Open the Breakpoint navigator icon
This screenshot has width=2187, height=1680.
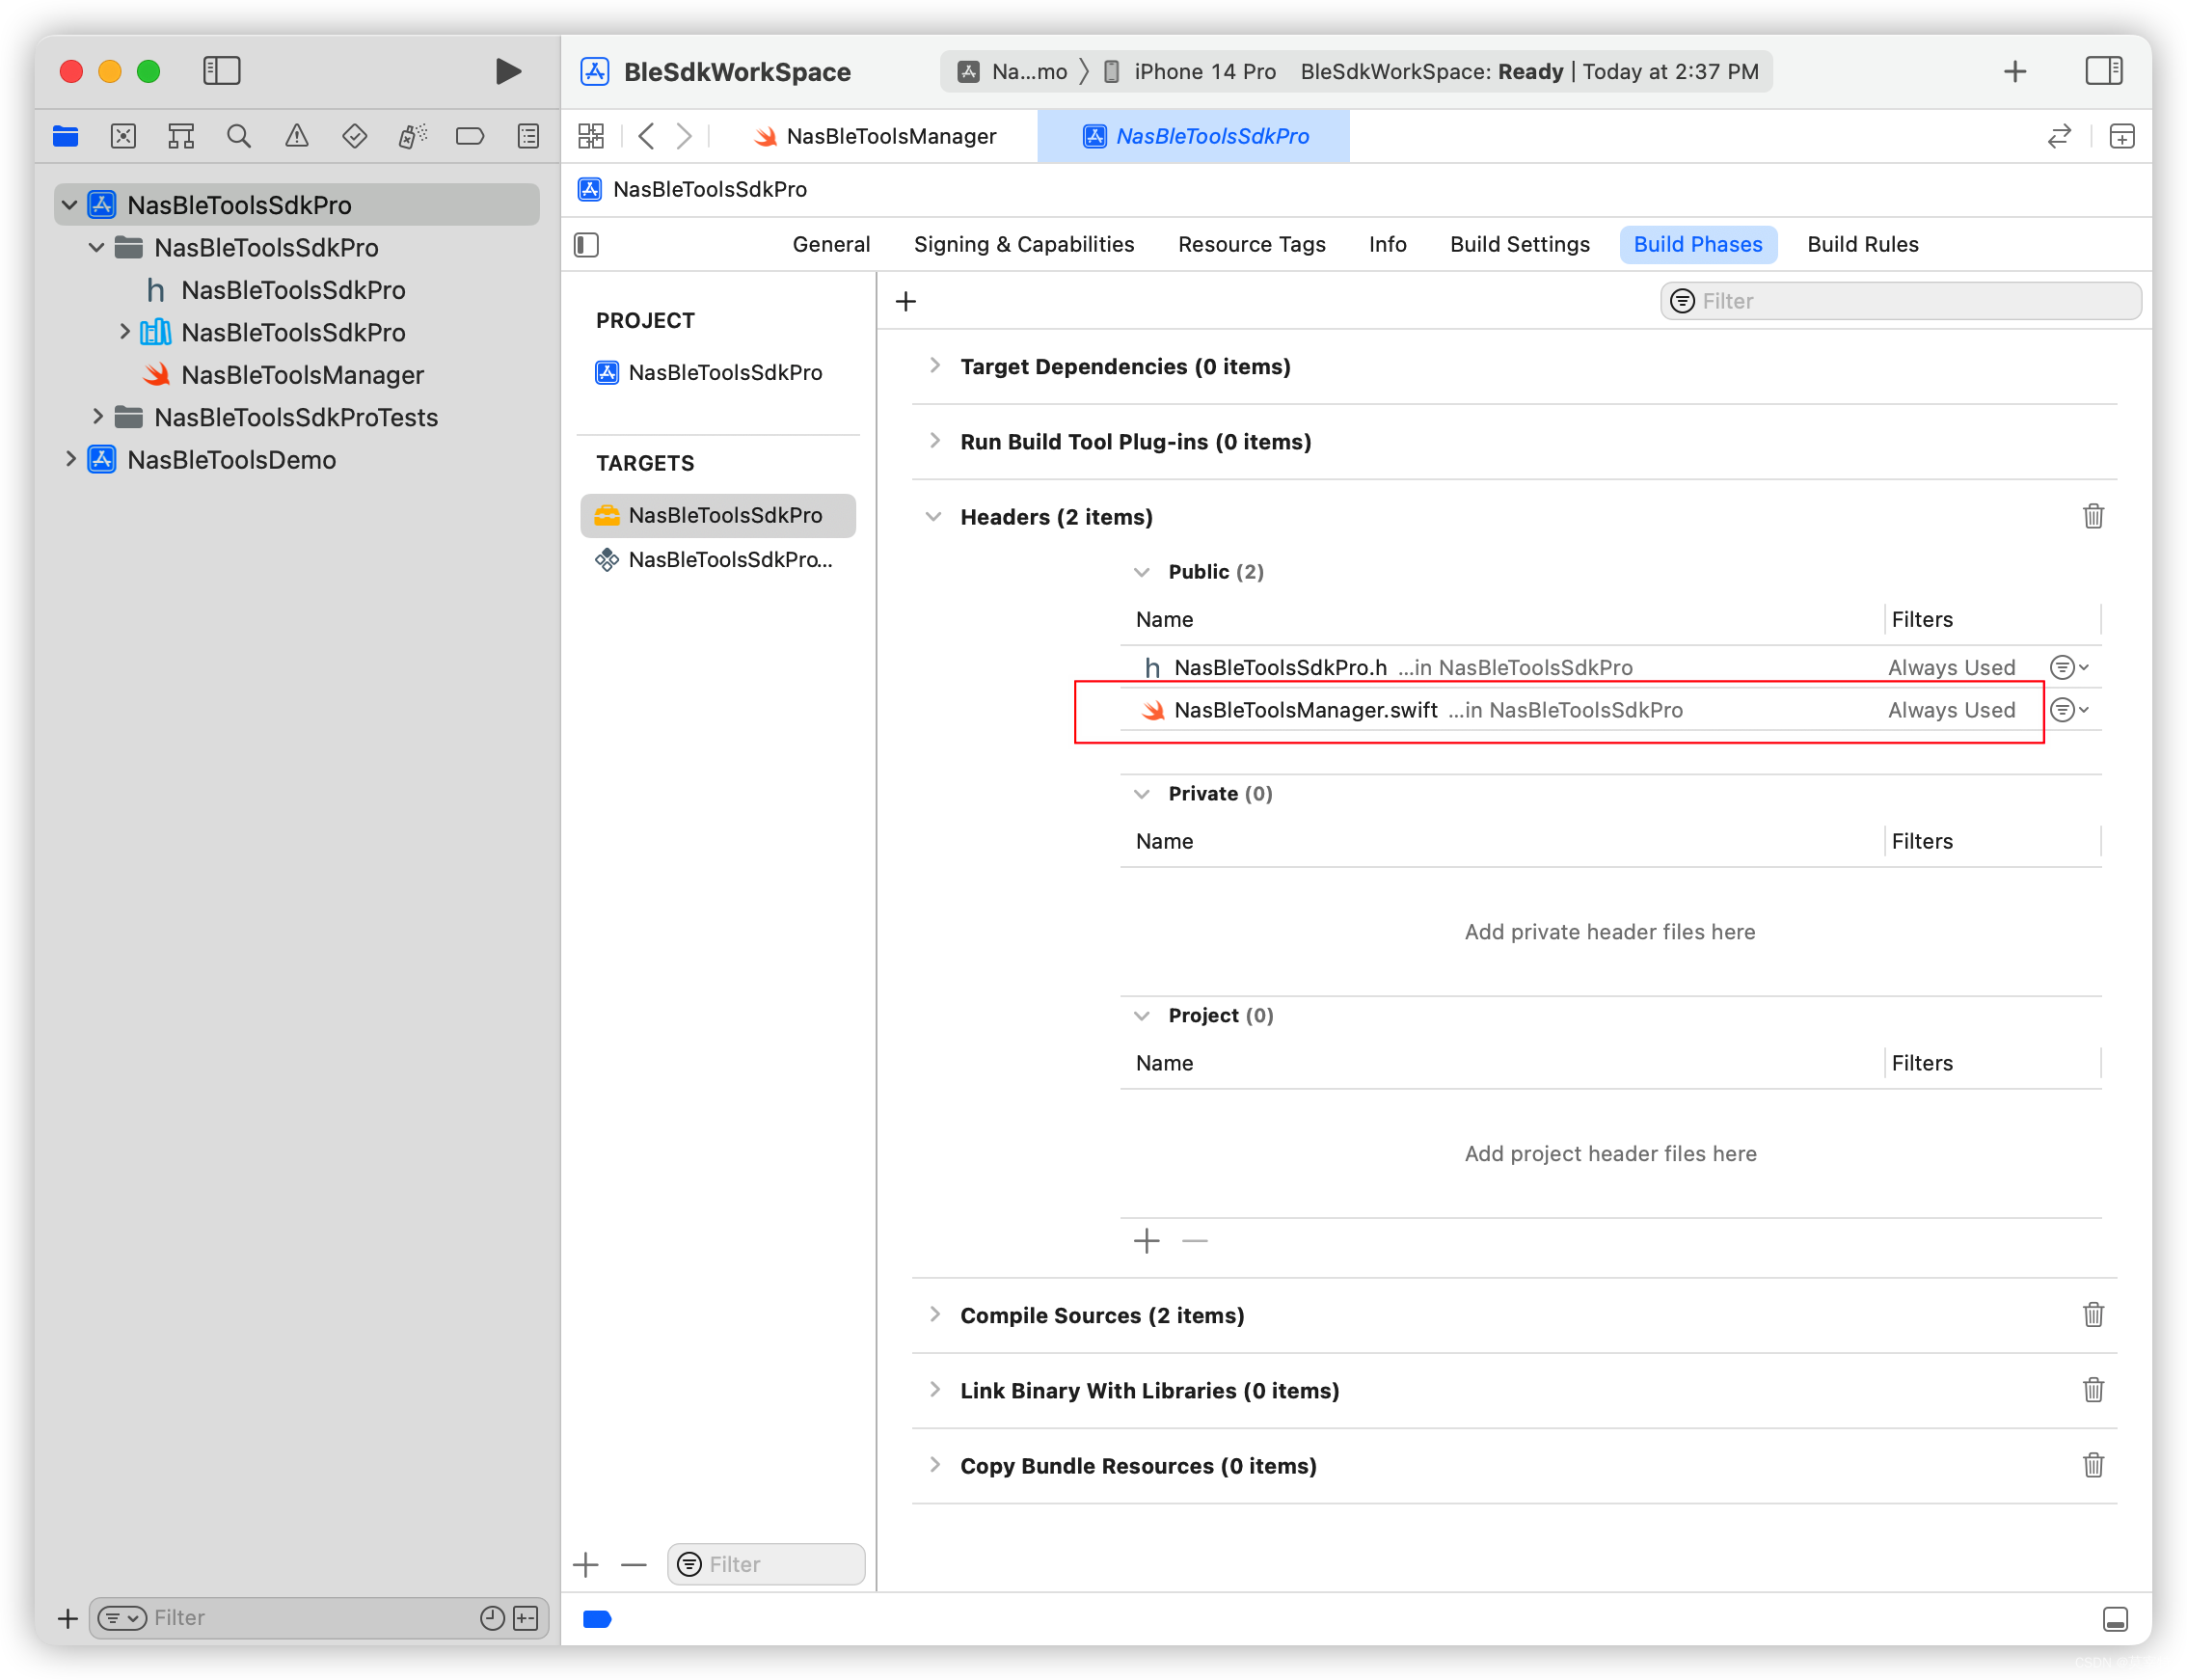point(469,136)
